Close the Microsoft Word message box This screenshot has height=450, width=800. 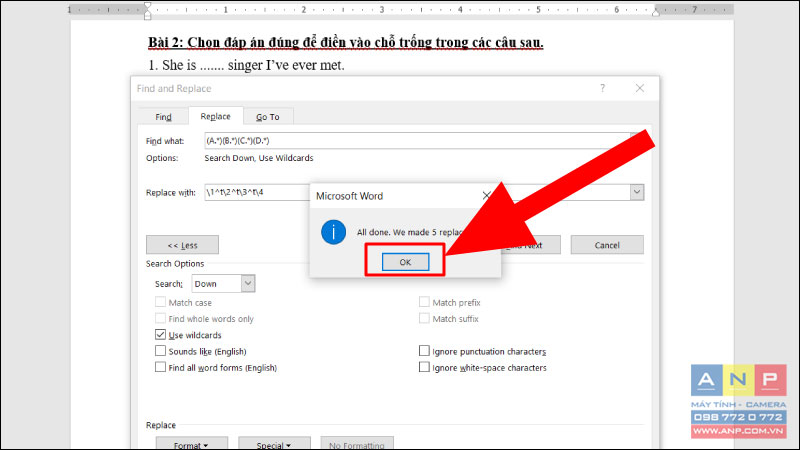click(486, 195)
